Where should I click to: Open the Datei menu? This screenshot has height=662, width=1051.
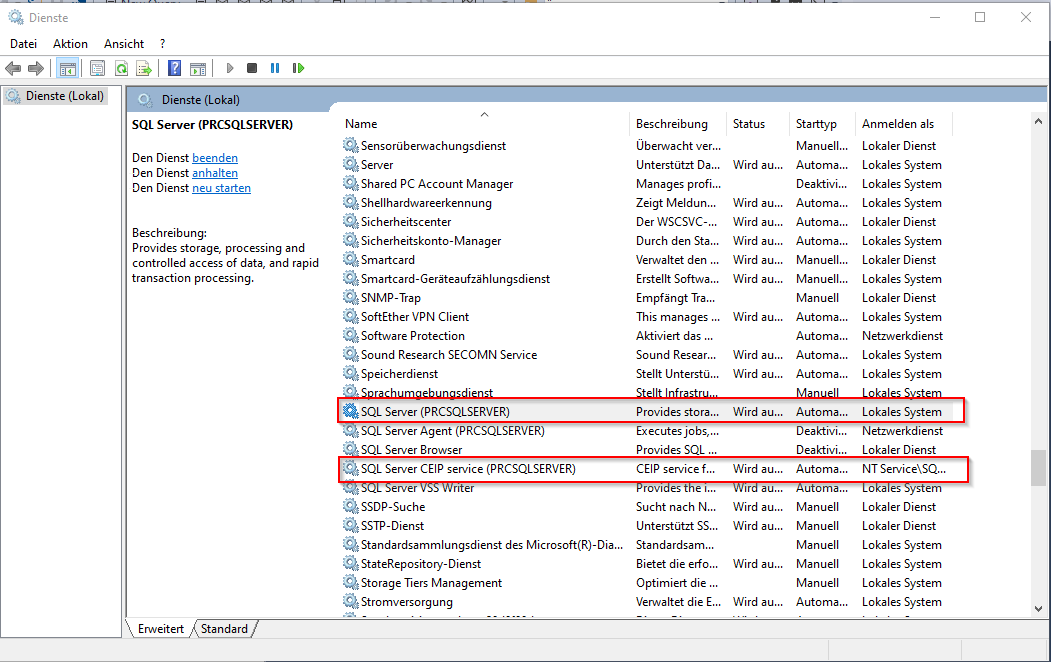[23, 44]
